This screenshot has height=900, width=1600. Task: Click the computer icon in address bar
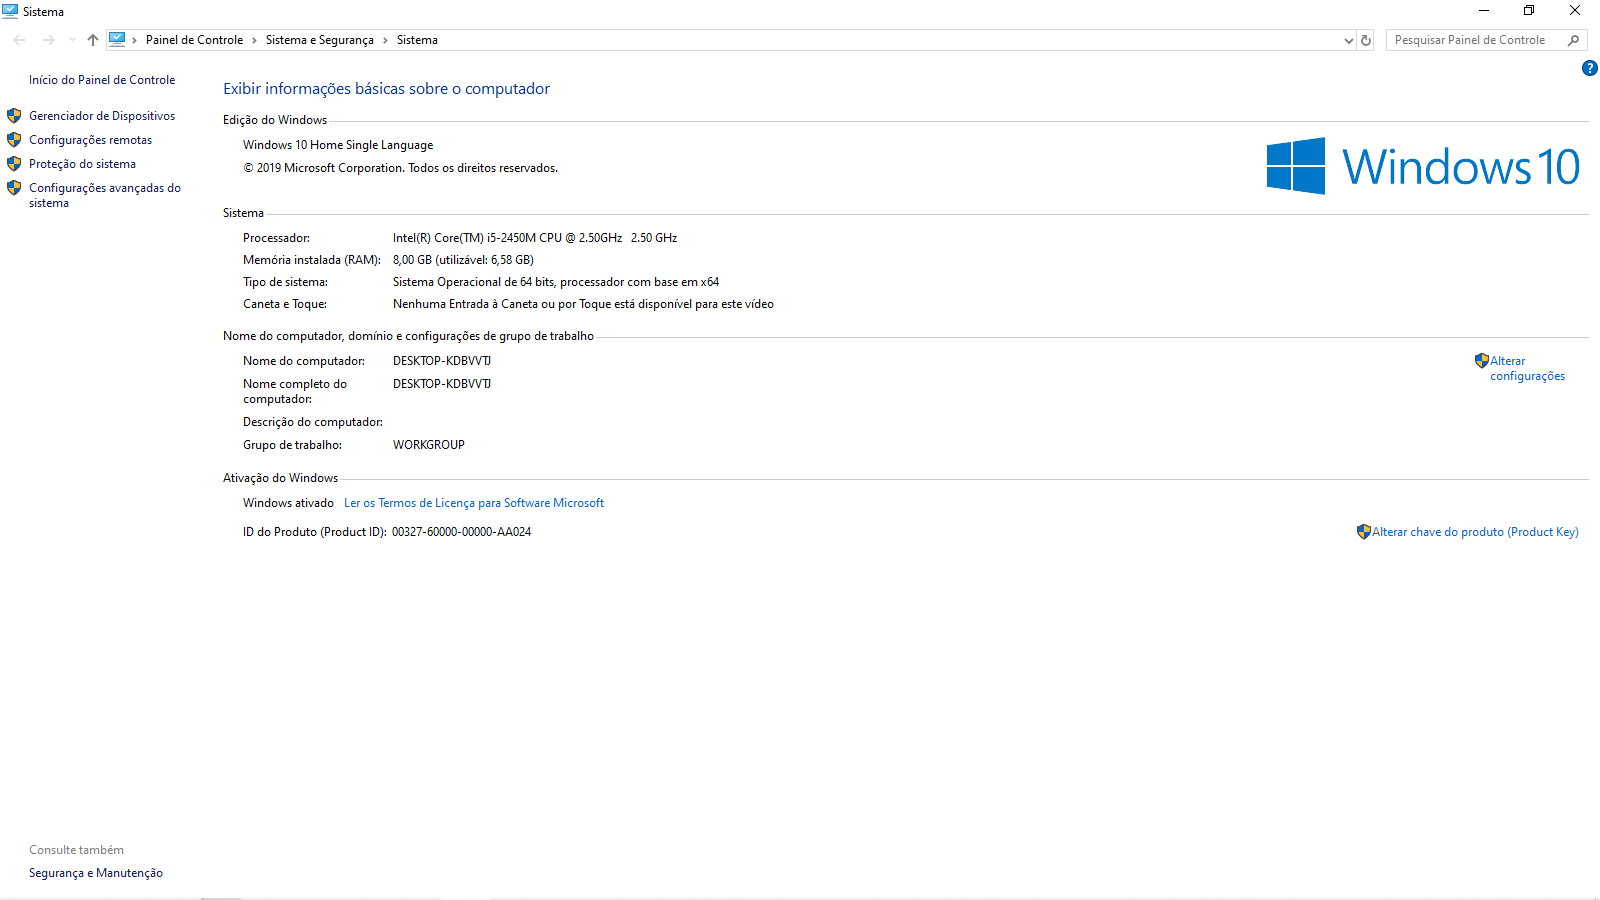(117, 39)
